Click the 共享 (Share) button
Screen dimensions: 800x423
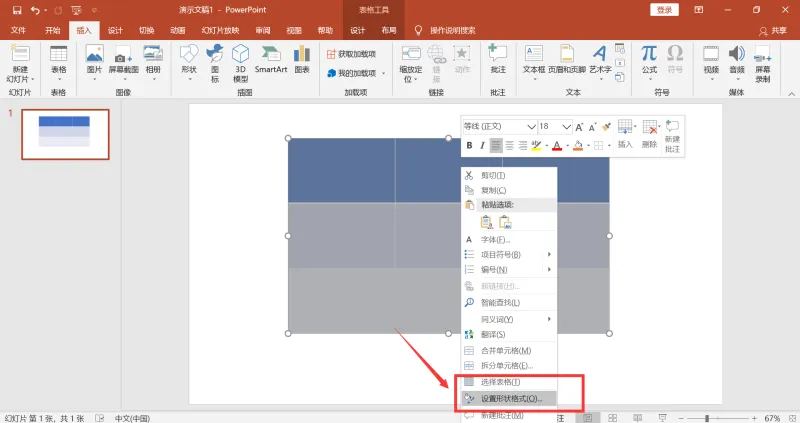tap(773, 31)
